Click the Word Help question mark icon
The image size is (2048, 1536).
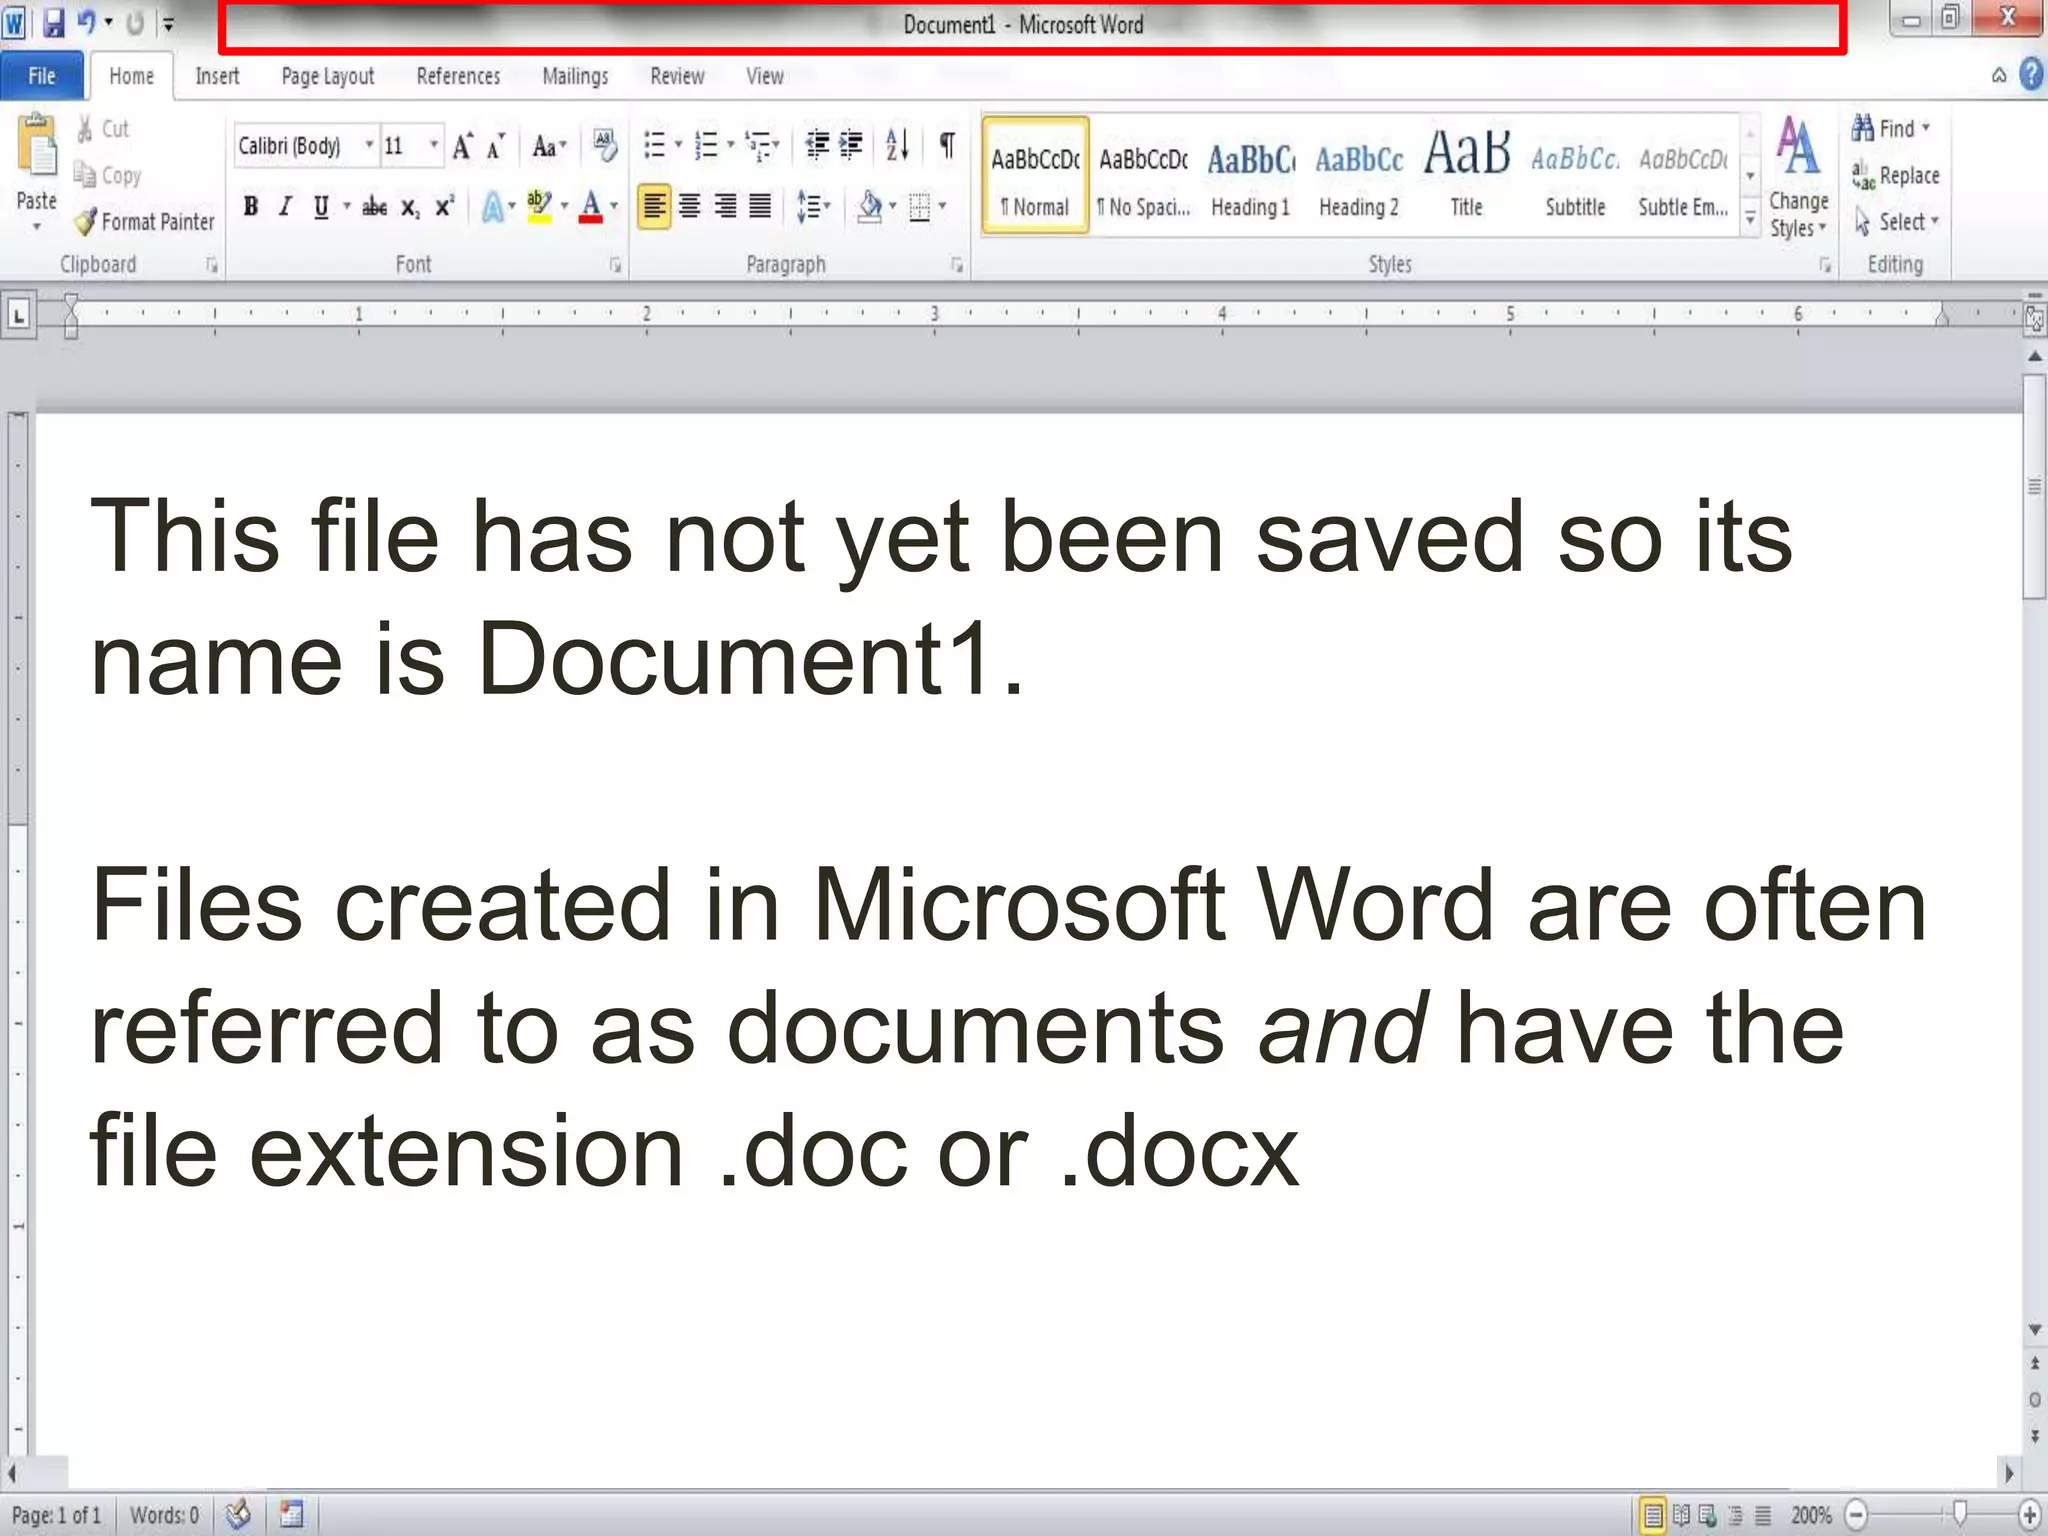pyautogui.click(x=2031, y=75)
